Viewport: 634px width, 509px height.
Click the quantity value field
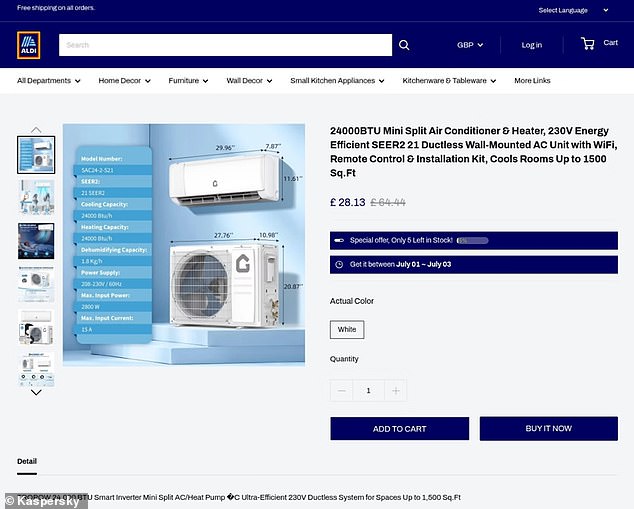[368, 391]
